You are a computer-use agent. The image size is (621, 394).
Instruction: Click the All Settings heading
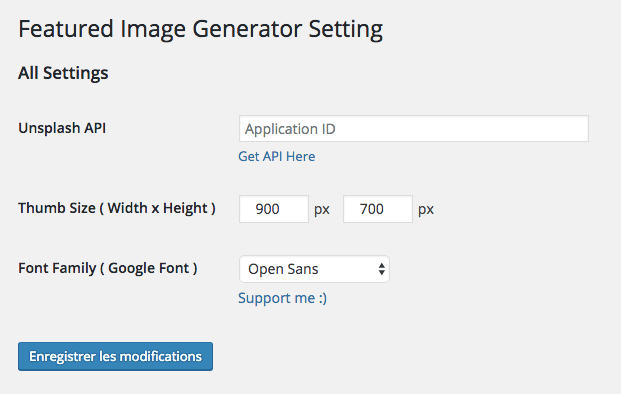tap(63, 73)
